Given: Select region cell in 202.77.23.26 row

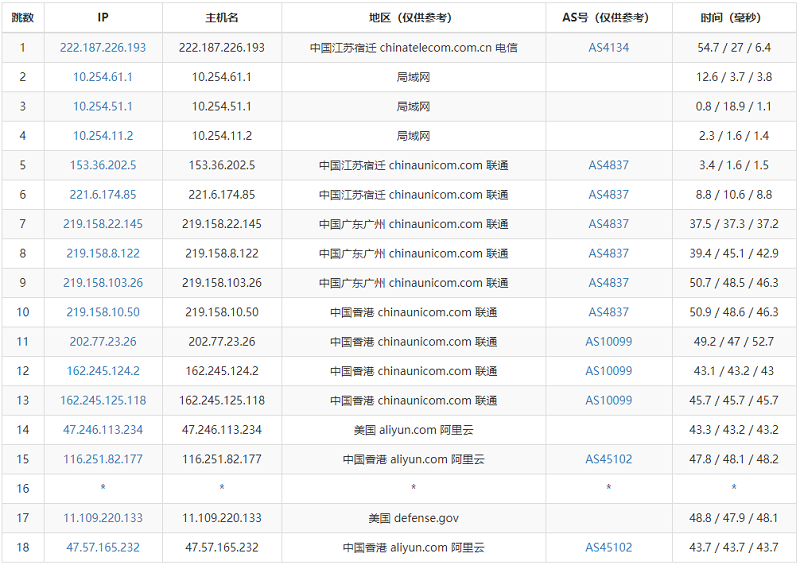Looking at the screenshot, I should [413, 341].
